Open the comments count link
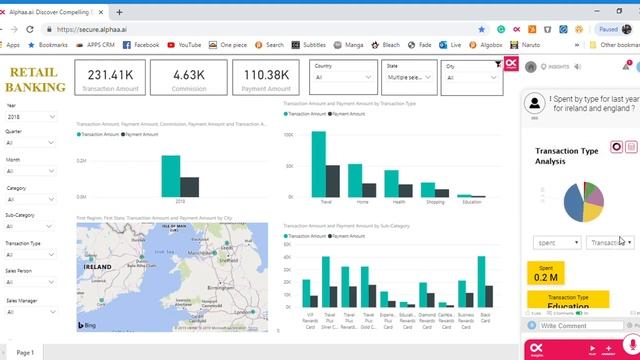Image resolution: width=640 pixels, height=360 pixels. (560, 313)
